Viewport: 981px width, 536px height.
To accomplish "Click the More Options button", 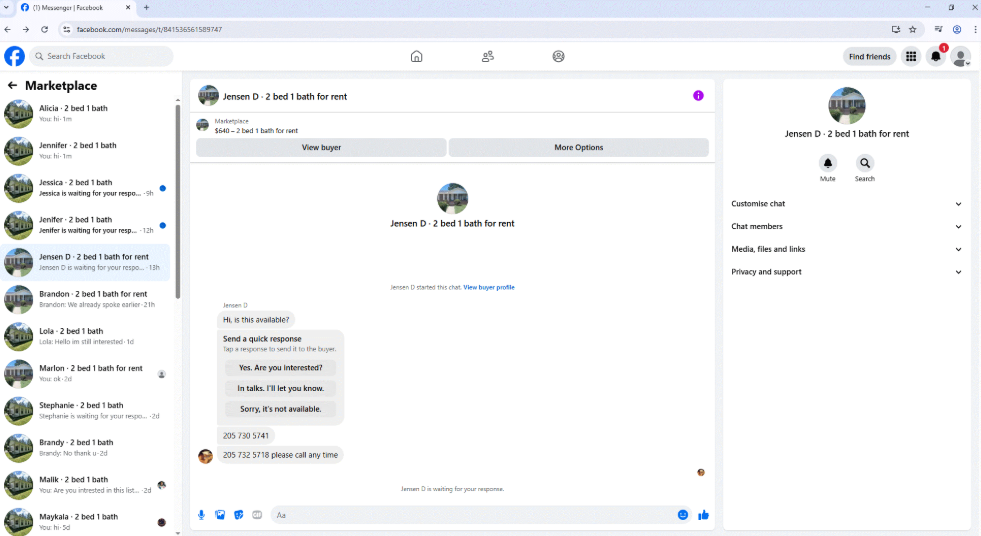I will 579,148.
